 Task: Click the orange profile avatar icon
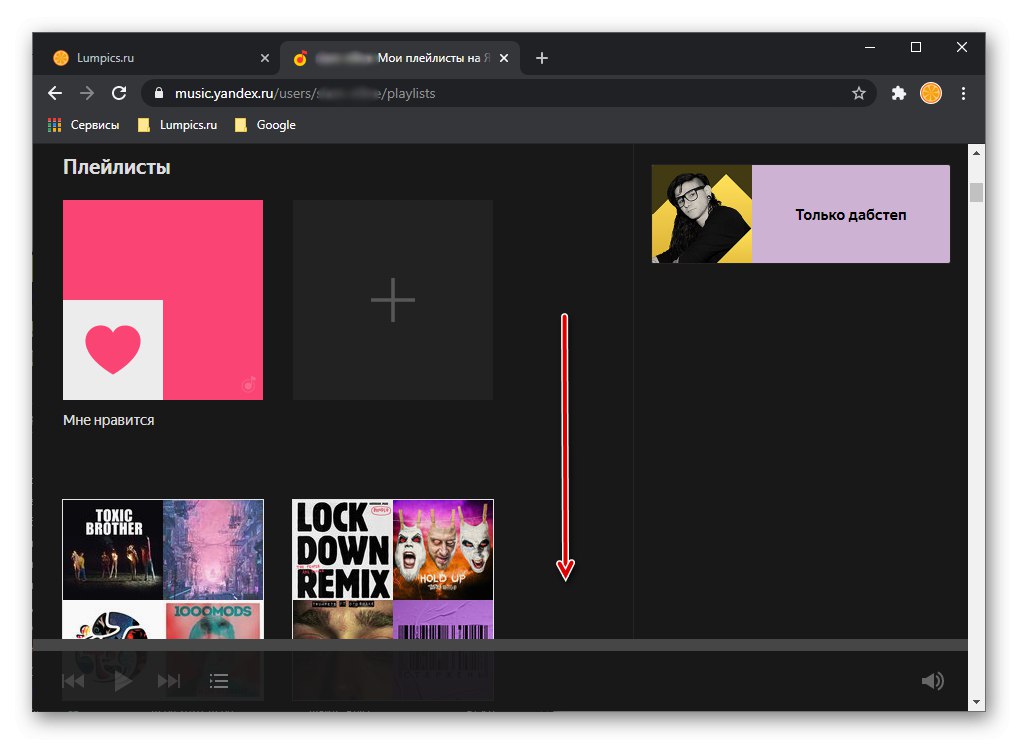pos(931,93)
